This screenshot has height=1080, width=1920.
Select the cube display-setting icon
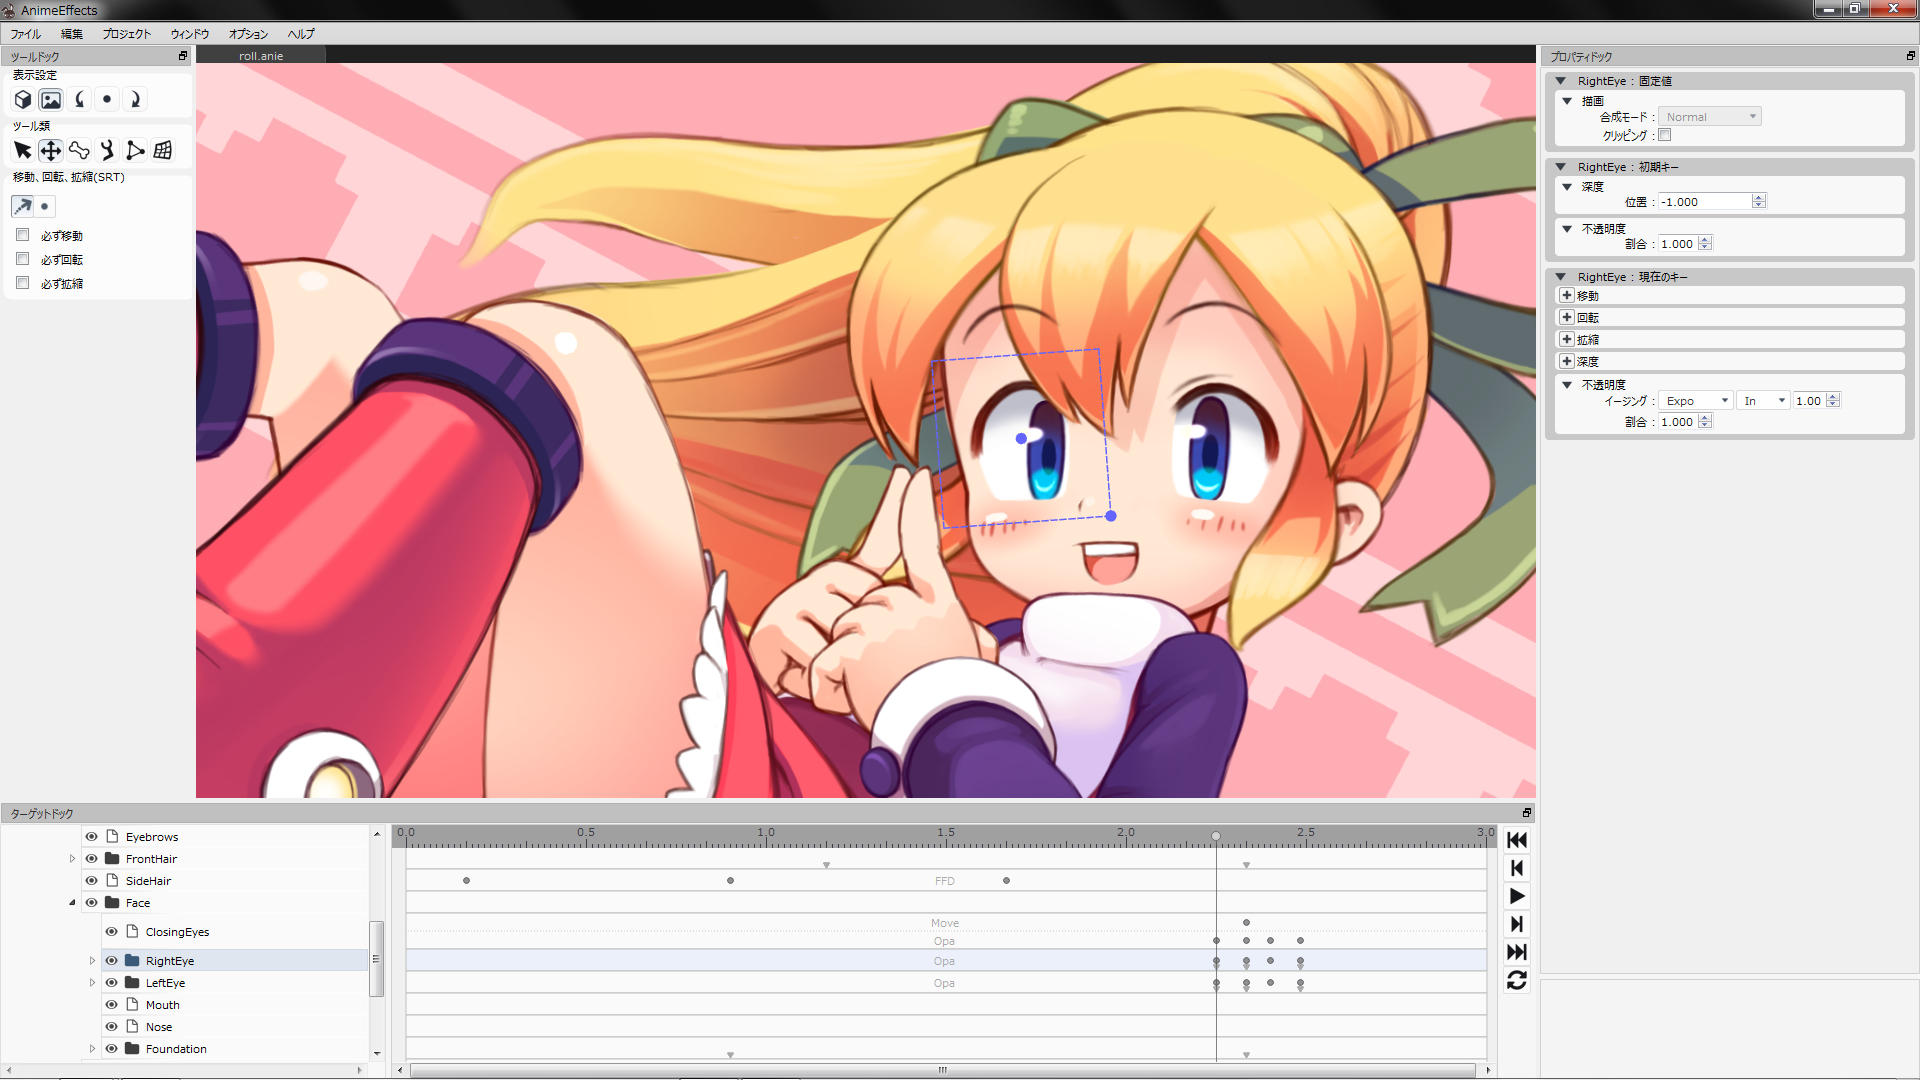tap(22, 99)
